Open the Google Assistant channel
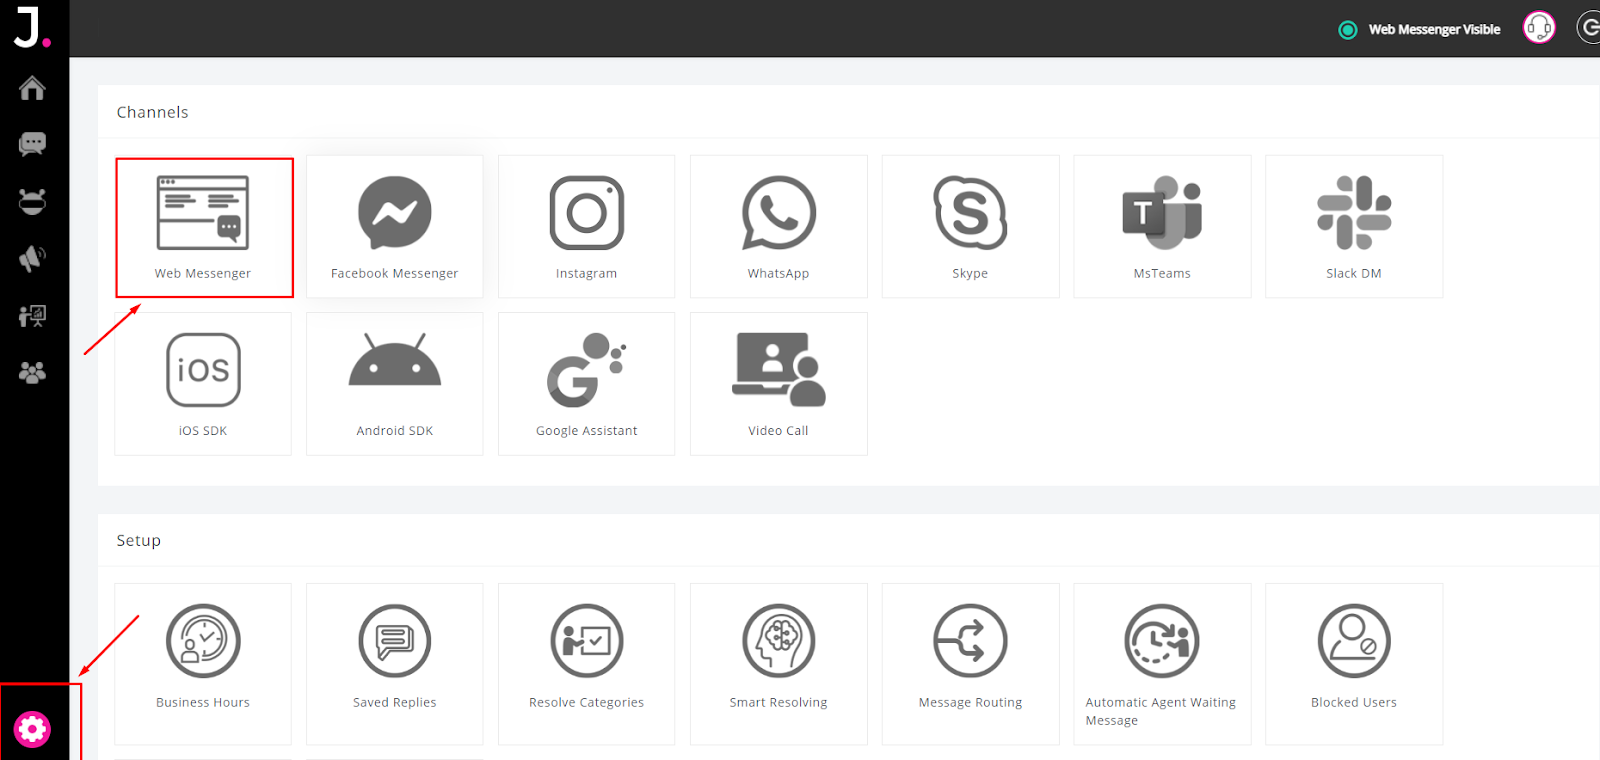 587,384
